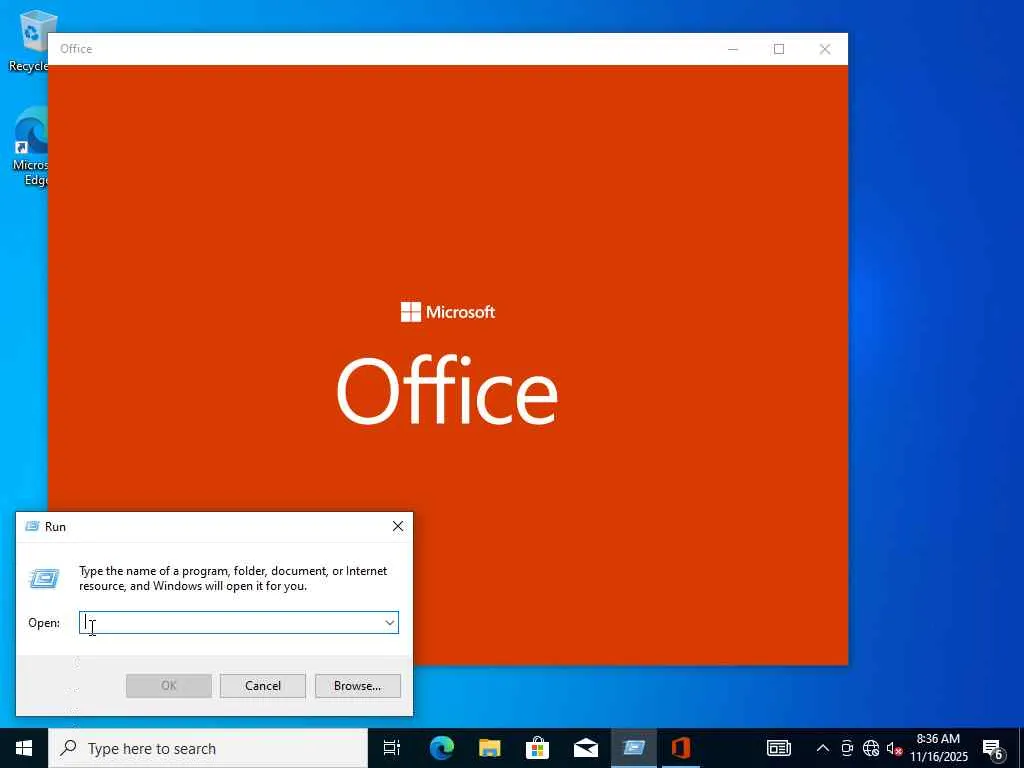Viewport: 1024px width, 768px height.
Task: Open the Mail app from the taskbar
Action: click(x=586, y=748)
